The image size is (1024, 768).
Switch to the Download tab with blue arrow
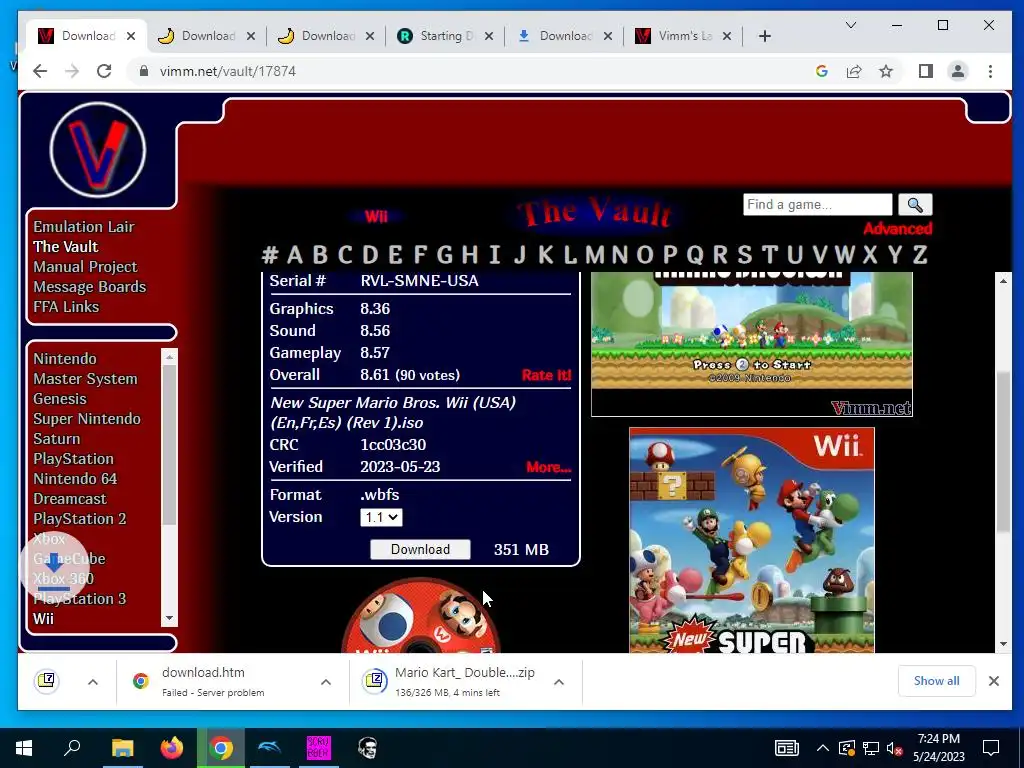tap(565, 36)
